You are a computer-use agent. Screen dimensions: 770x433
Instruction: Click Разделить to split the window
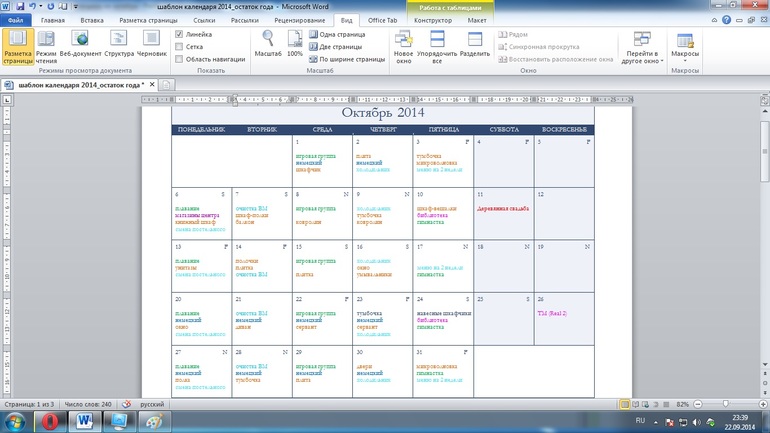click(x=475, y=46)
